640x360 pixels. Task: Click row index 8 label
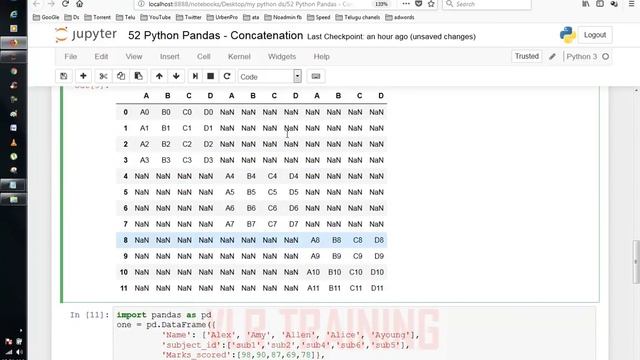125,240
